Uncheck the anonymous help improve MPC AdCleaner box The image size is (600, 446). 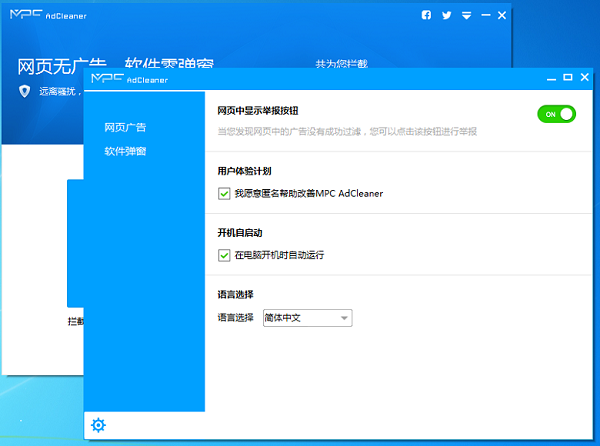(x=224, y=193)
